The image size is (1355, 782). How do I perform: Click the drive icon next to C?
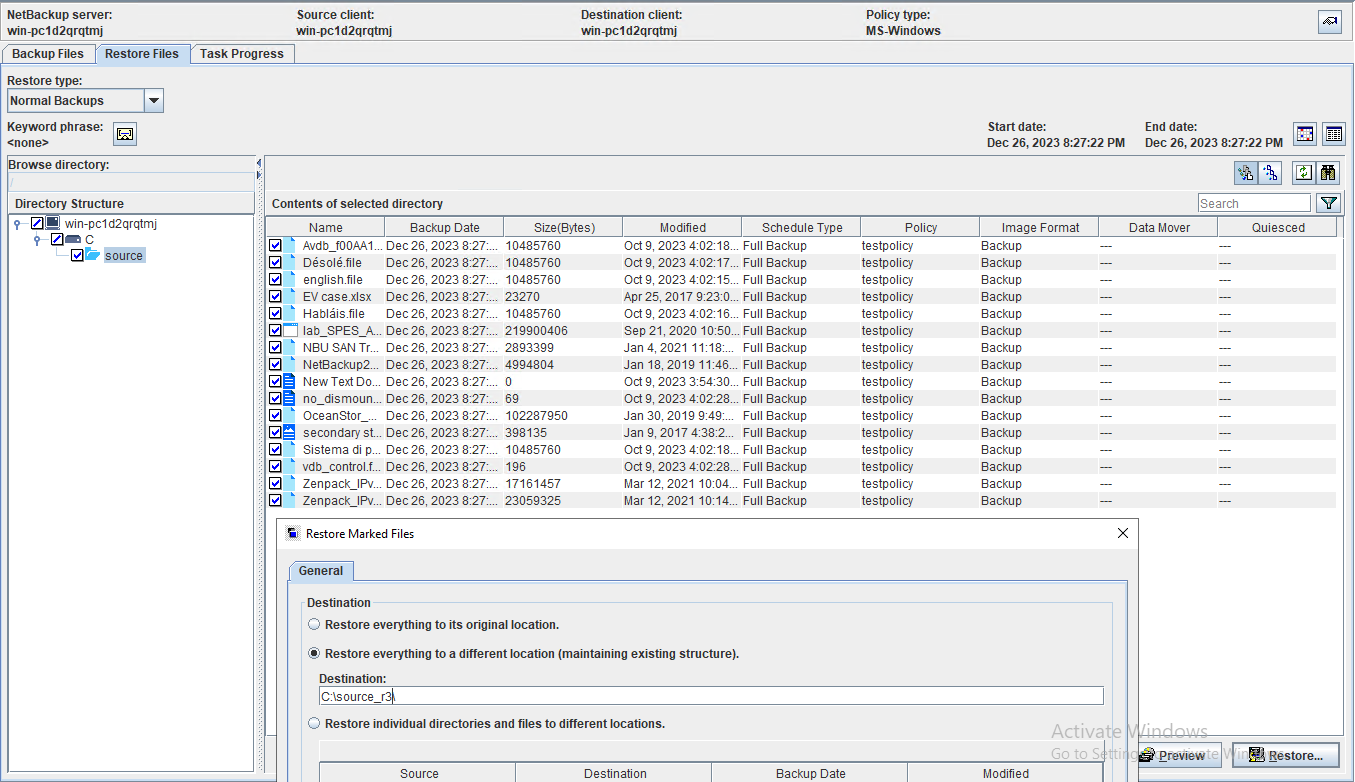[x=73, y=239]
